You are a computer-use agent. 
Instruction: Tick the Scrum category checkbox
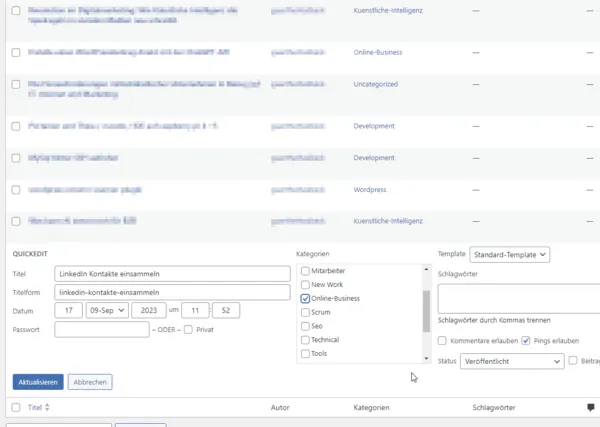click(x=305, y=312)
